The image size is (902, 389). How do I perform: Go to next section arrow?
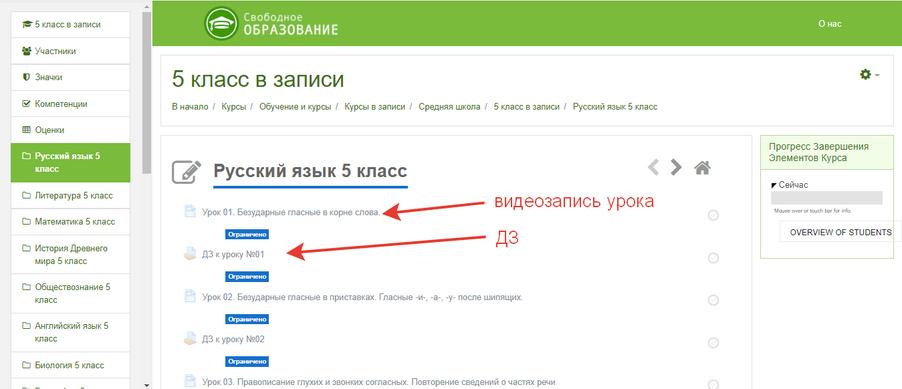coord(676,167)
